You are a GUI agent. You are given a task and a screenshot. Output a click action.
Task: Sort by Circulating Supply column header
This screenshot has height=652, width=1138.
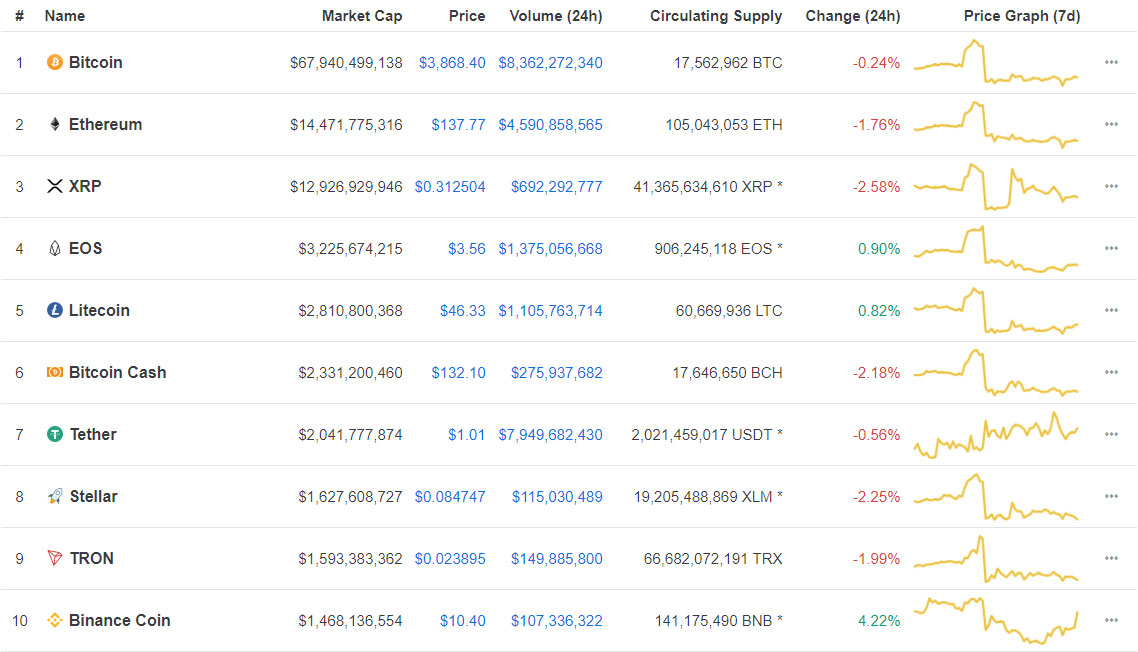coord(716,16)
